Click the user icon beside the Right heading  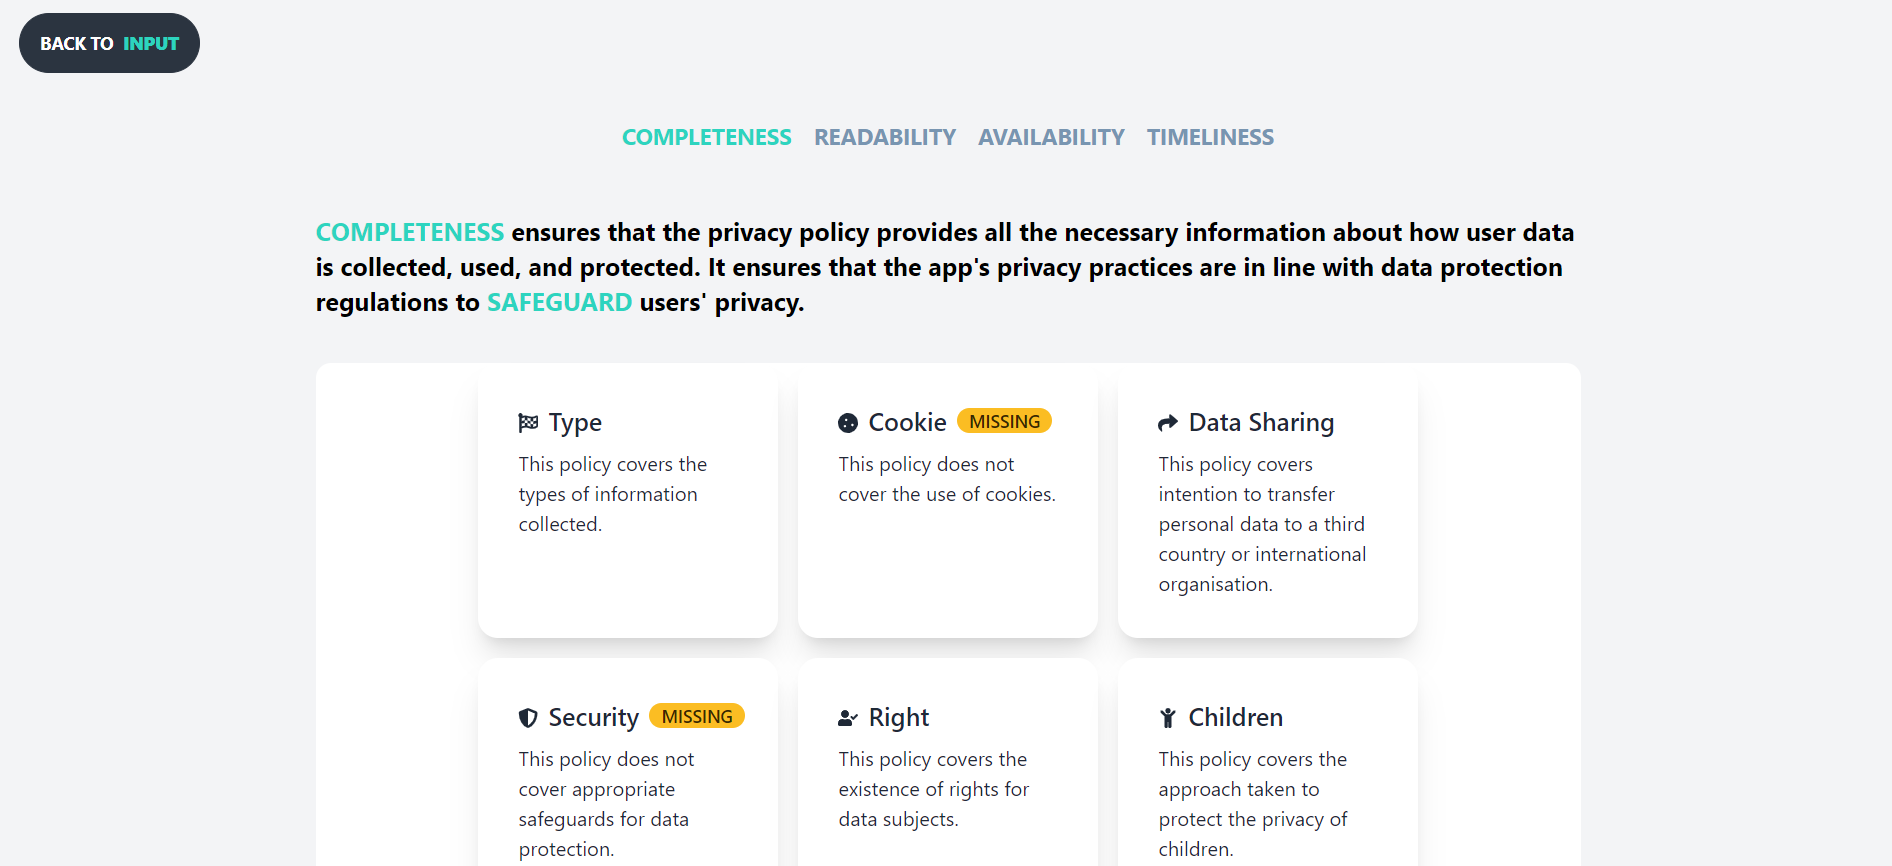[x=848, y=718]
